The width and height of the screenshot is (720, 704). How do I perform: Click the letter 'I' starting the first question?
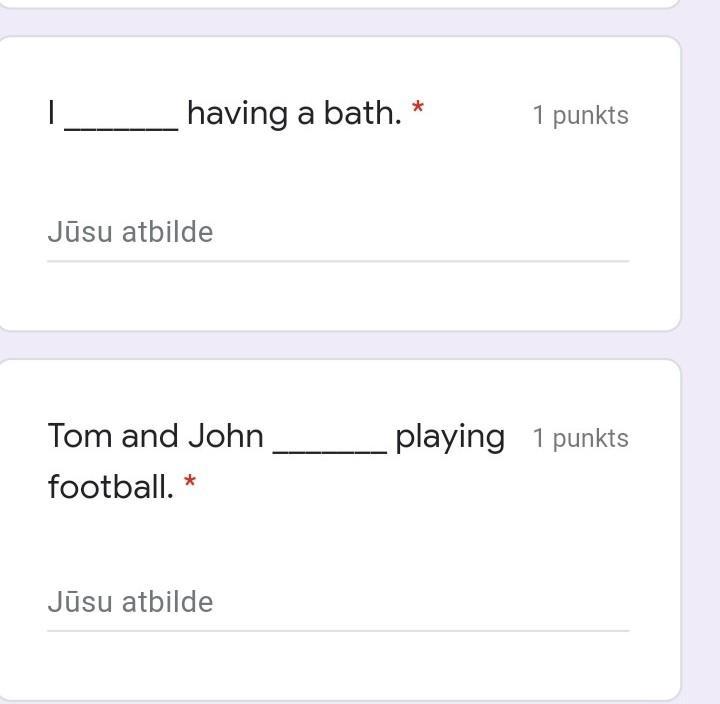click(51, 113)
